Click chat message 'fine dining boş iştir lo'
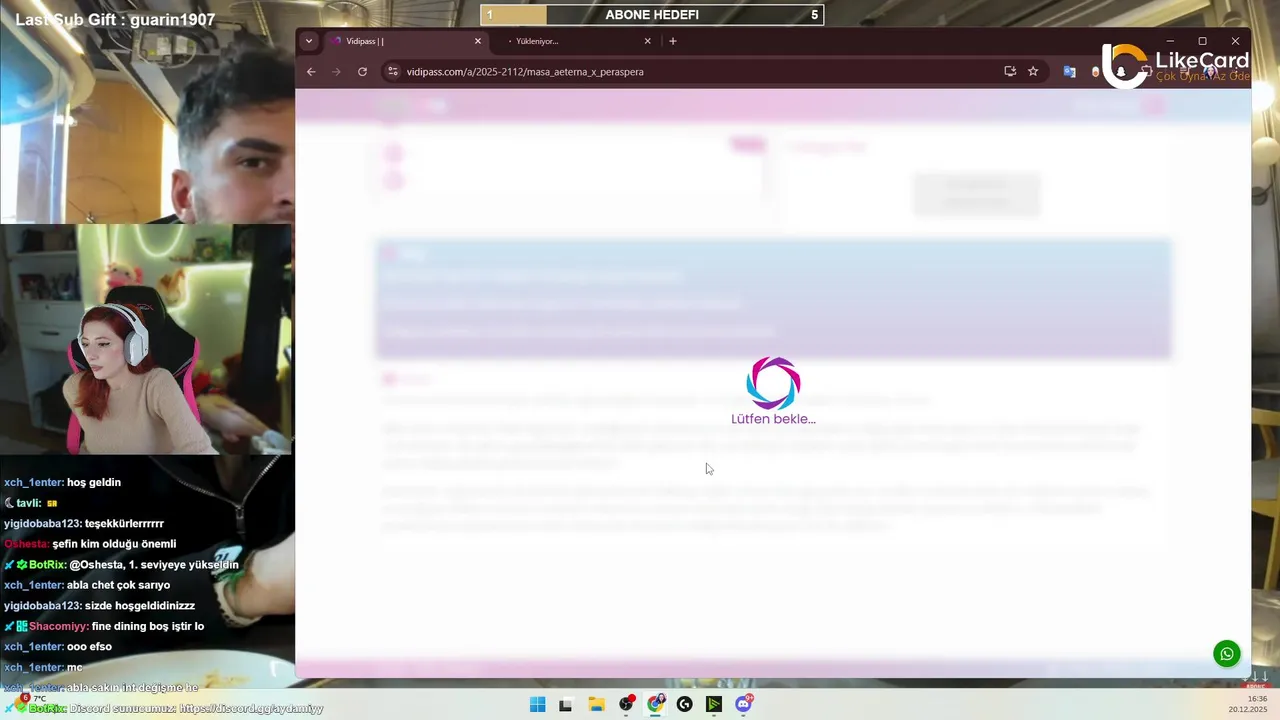This screenshot has width=1280, height=720. [147, 626]
